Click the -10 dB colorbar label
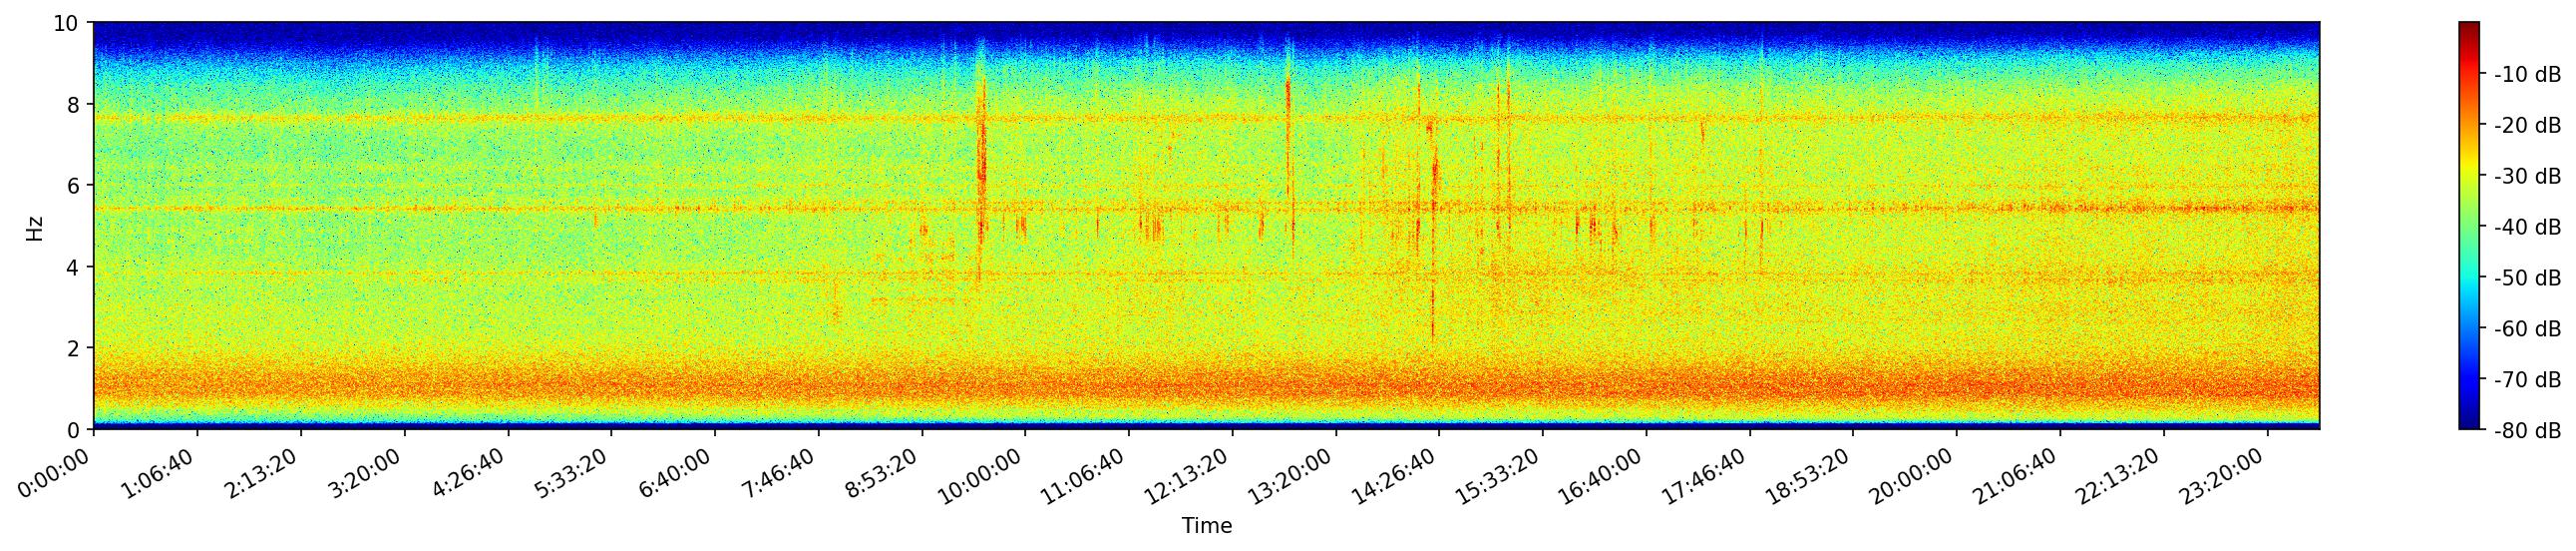The height and width of the screenshot is (551, 2576). coord(2526,75)
